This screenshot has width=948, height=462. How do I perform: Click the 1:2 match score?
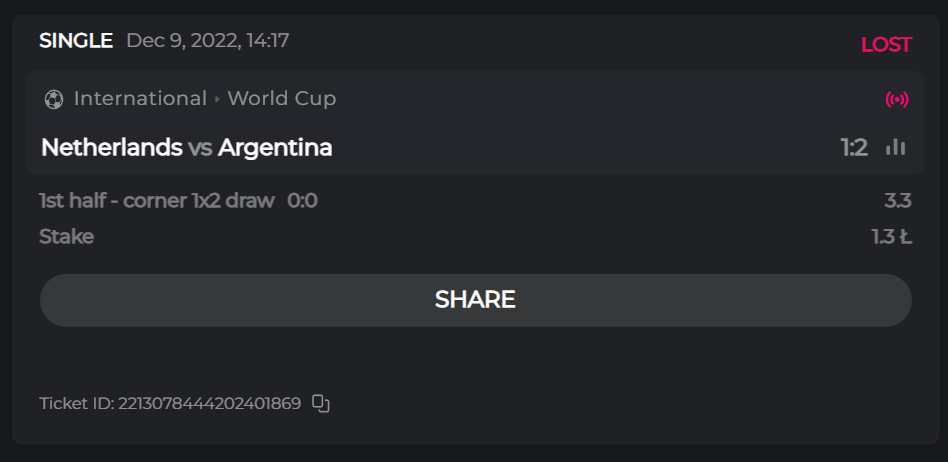pyautogui.click(x=853, y=148)
